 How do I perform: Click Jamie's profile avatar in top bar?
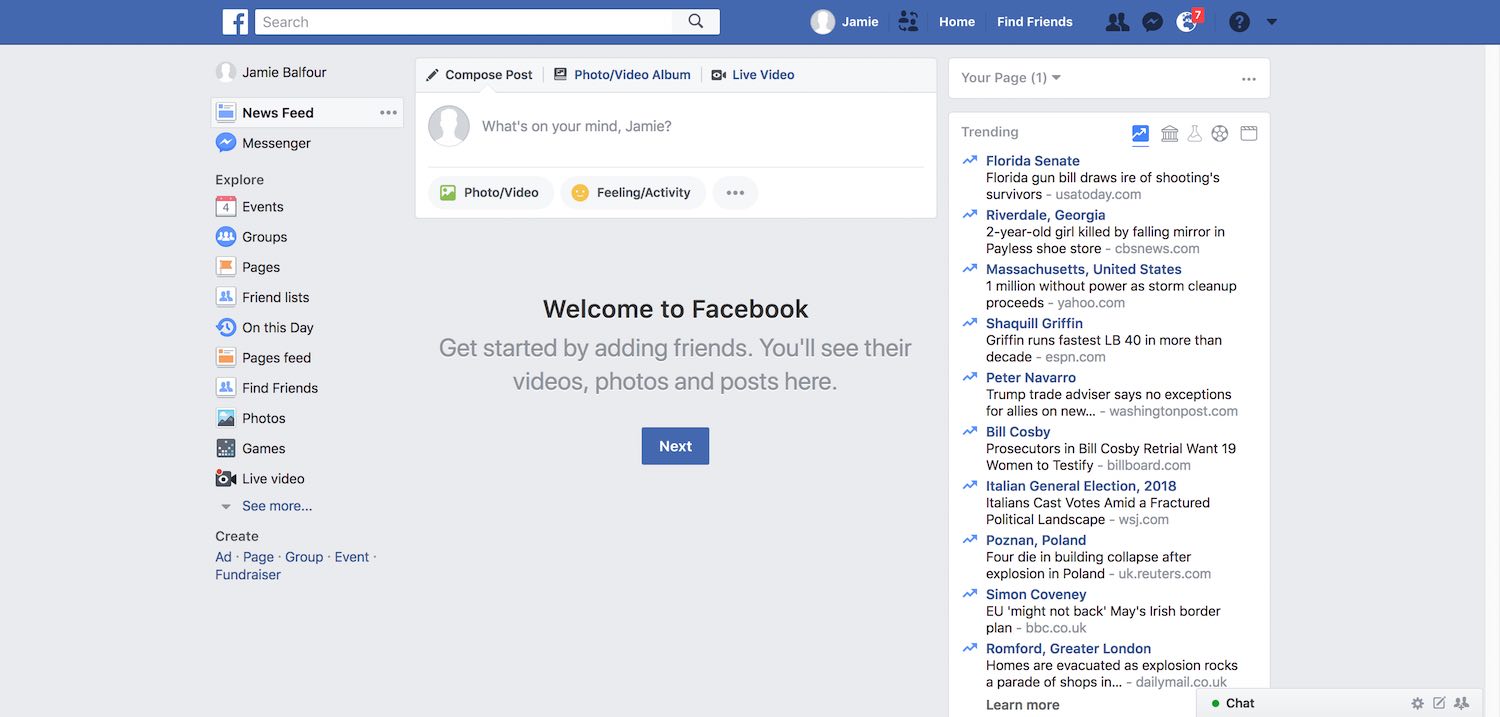pos(822,21)
